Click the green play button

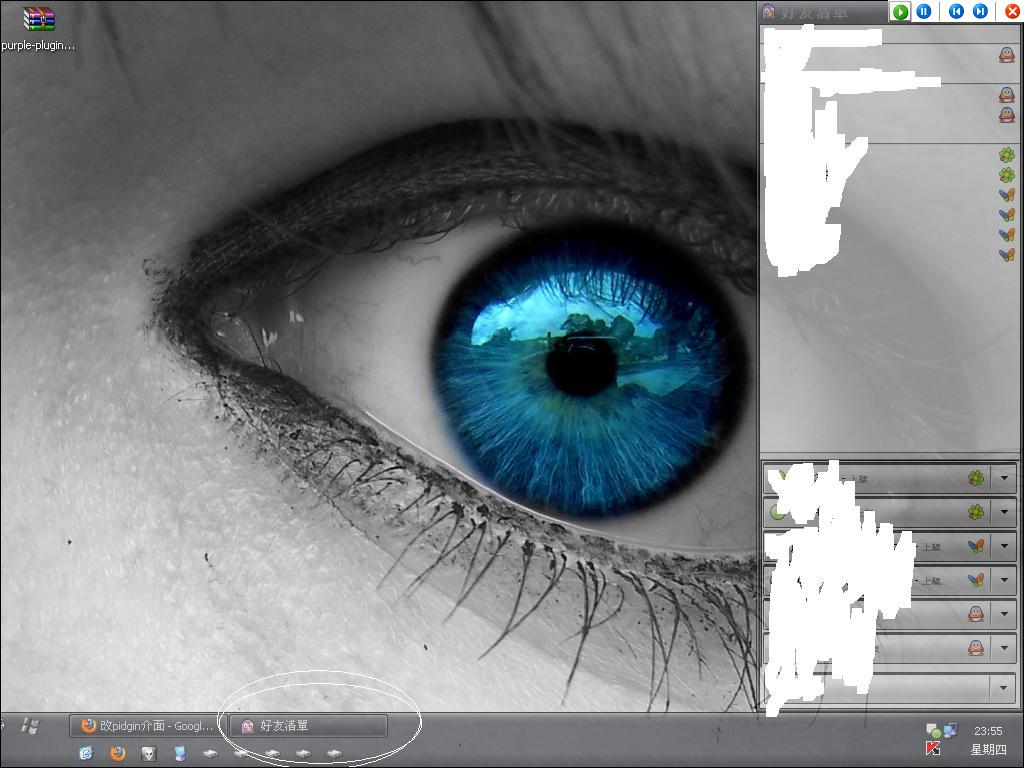click(900, 12)
